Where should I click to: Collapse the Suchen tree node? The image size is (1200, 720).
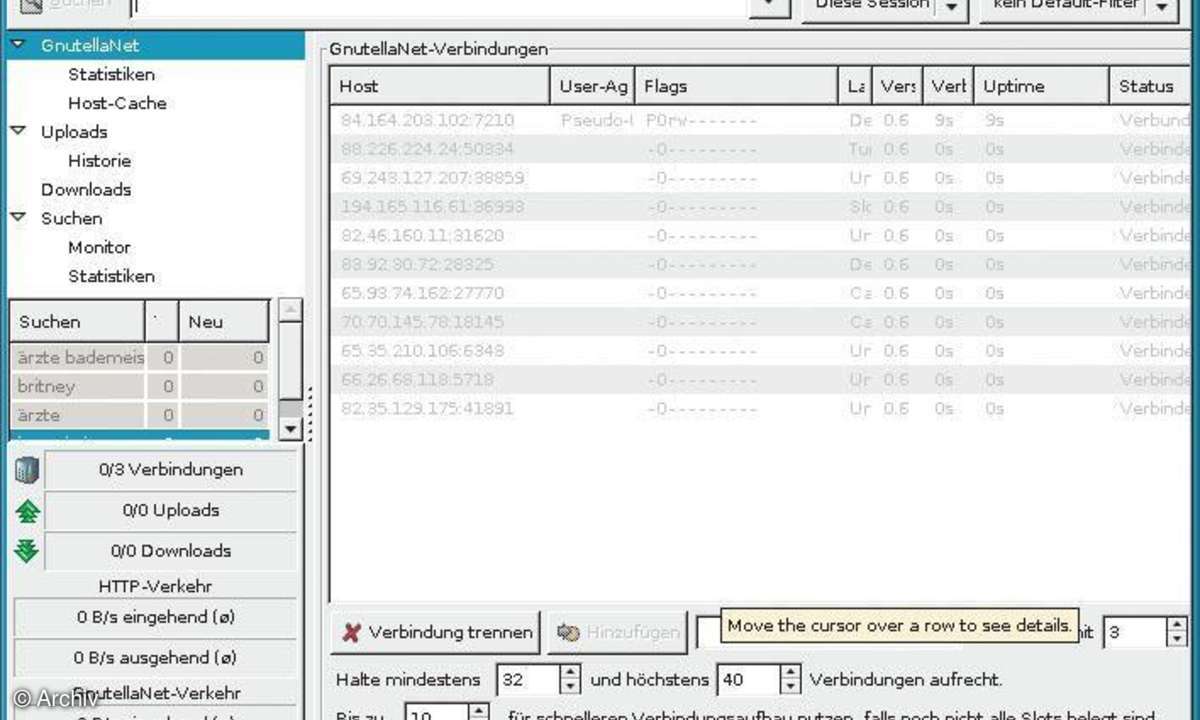tap(18, 217)
